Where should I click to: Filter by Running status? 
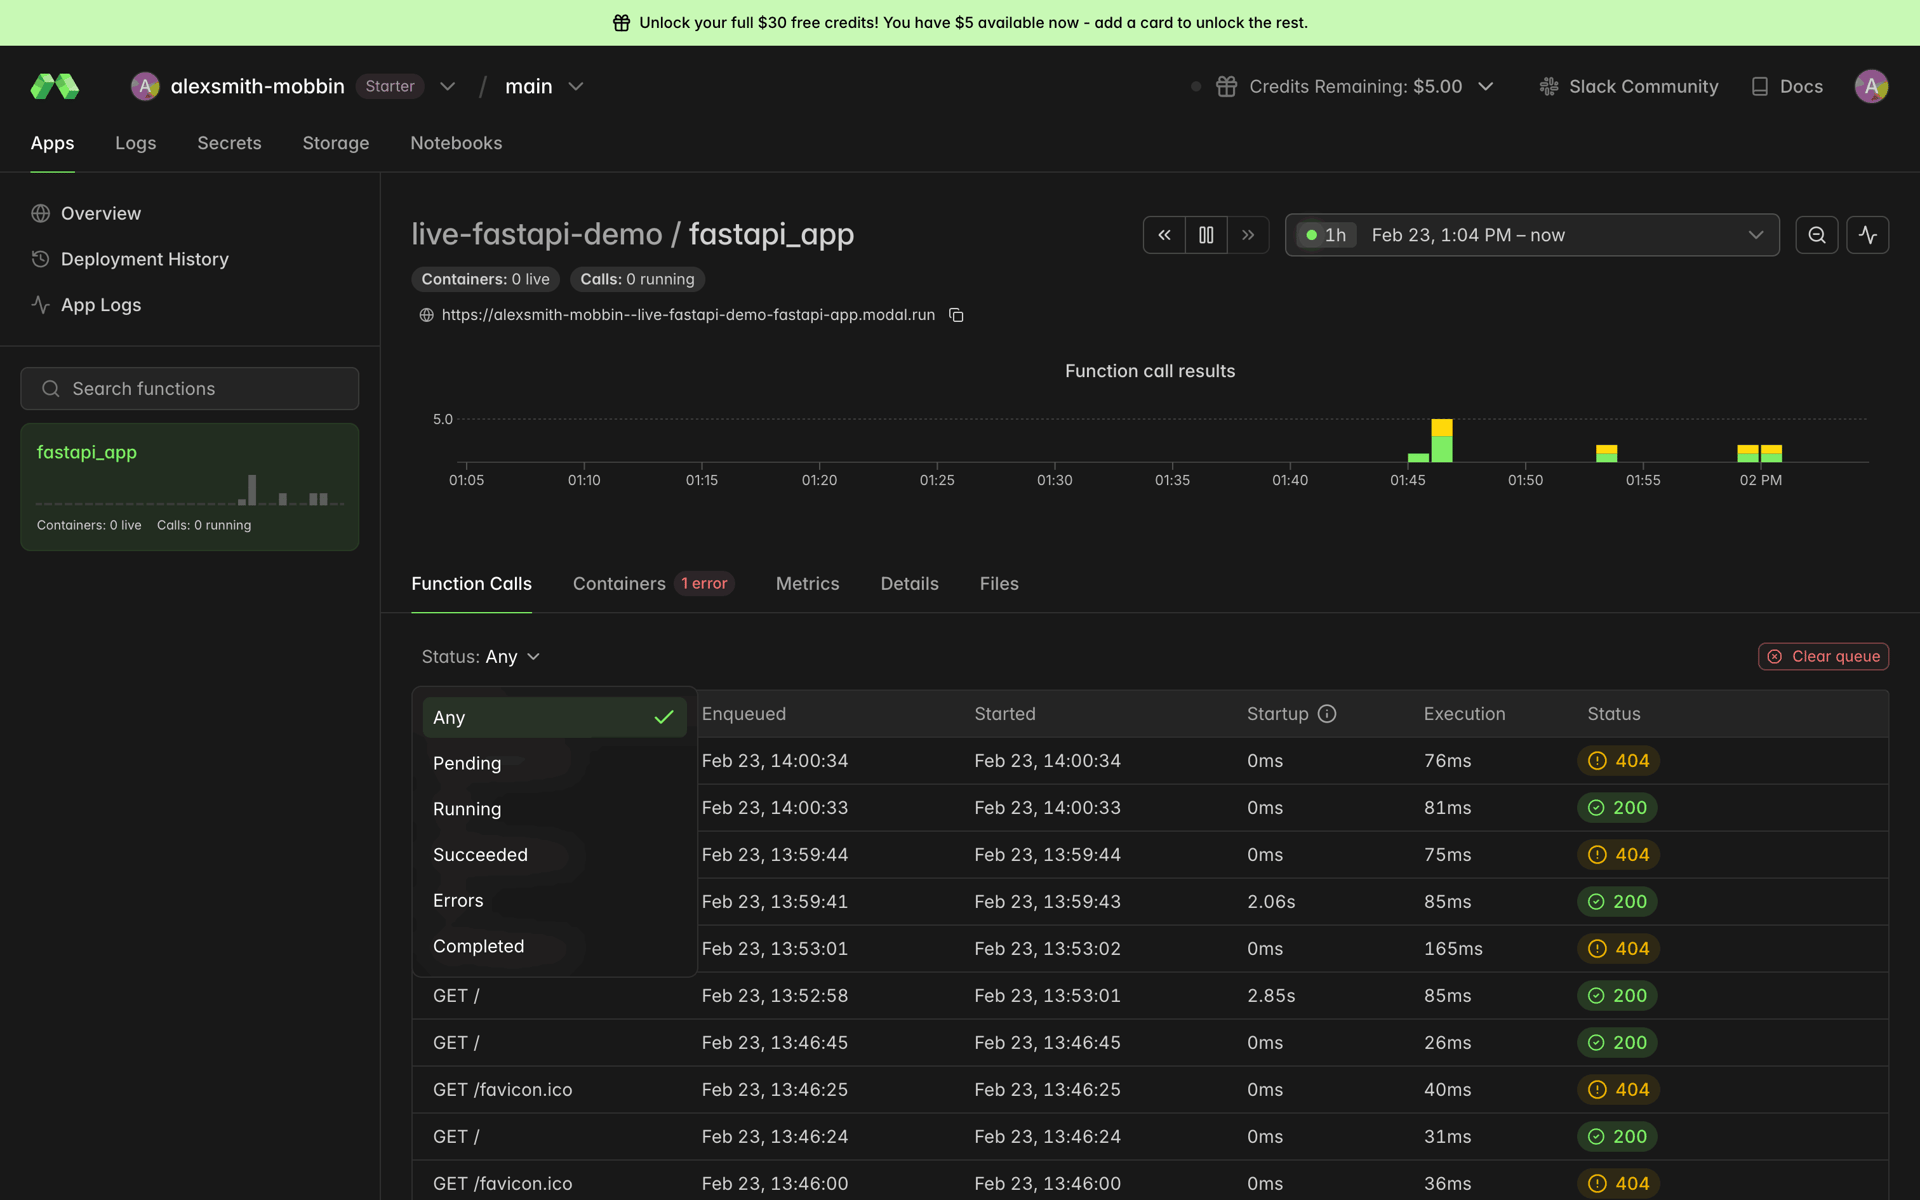coord(554,809)
